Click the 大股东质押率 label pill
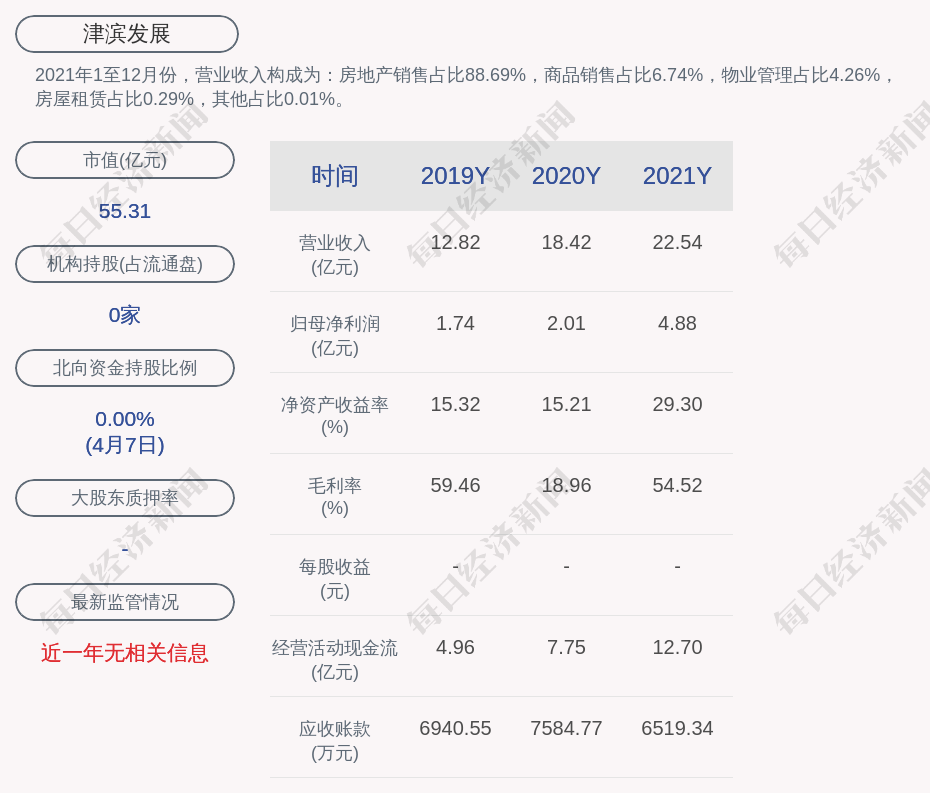 point(125,498)
